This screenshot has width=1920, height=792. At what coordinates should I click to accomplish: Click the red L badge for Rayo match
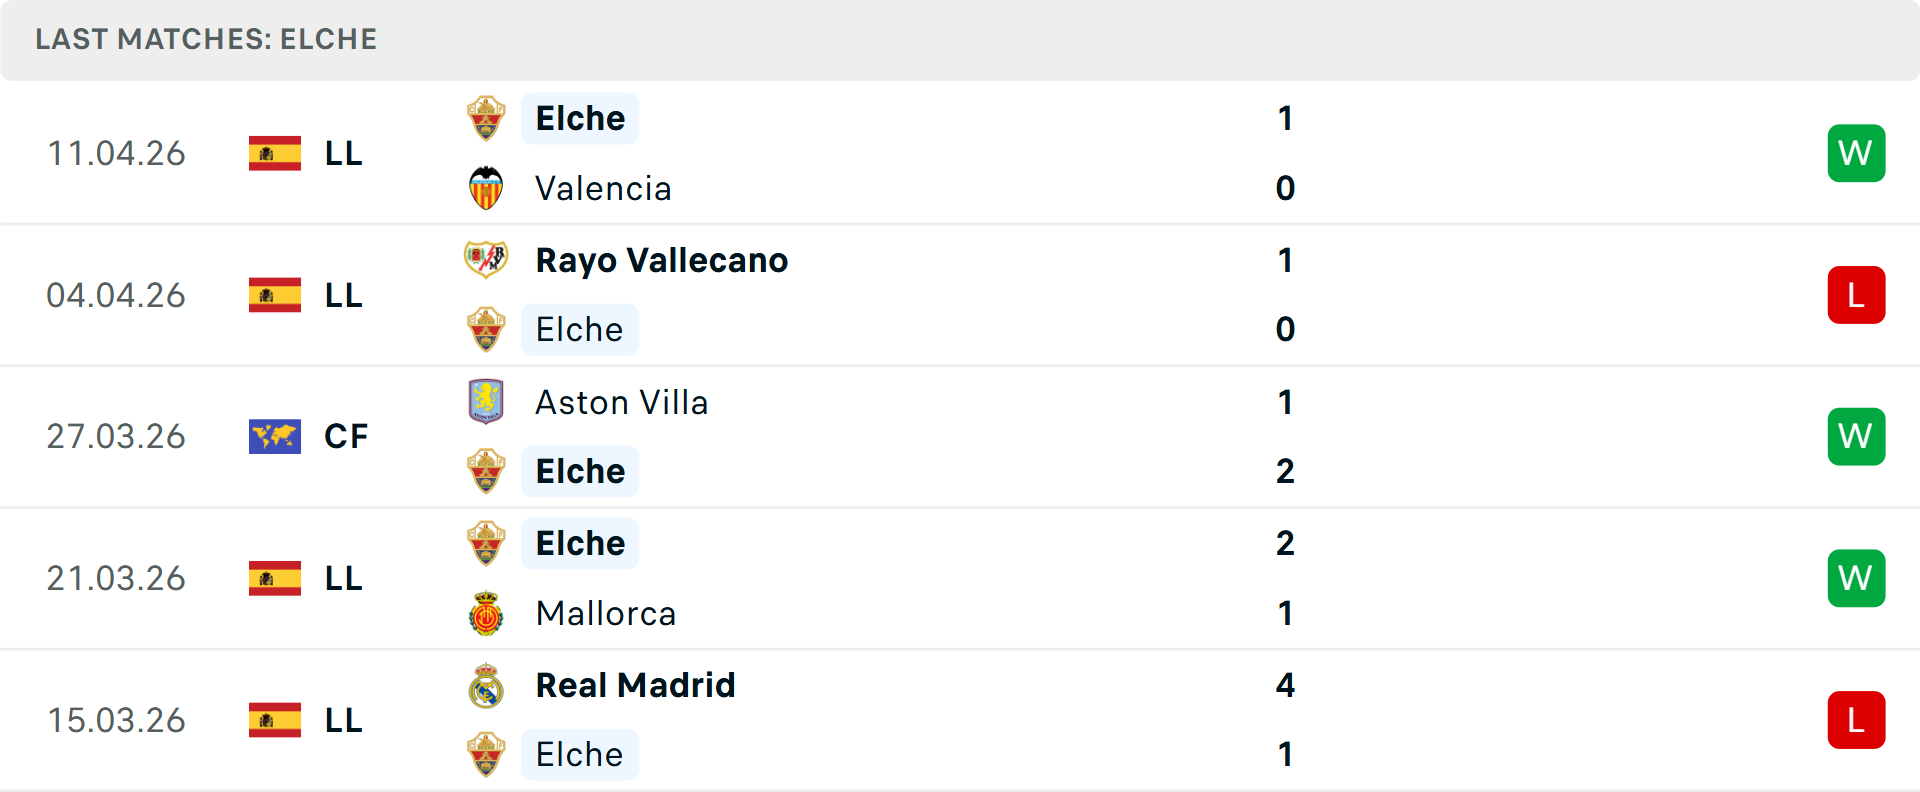pos(1856,295)
